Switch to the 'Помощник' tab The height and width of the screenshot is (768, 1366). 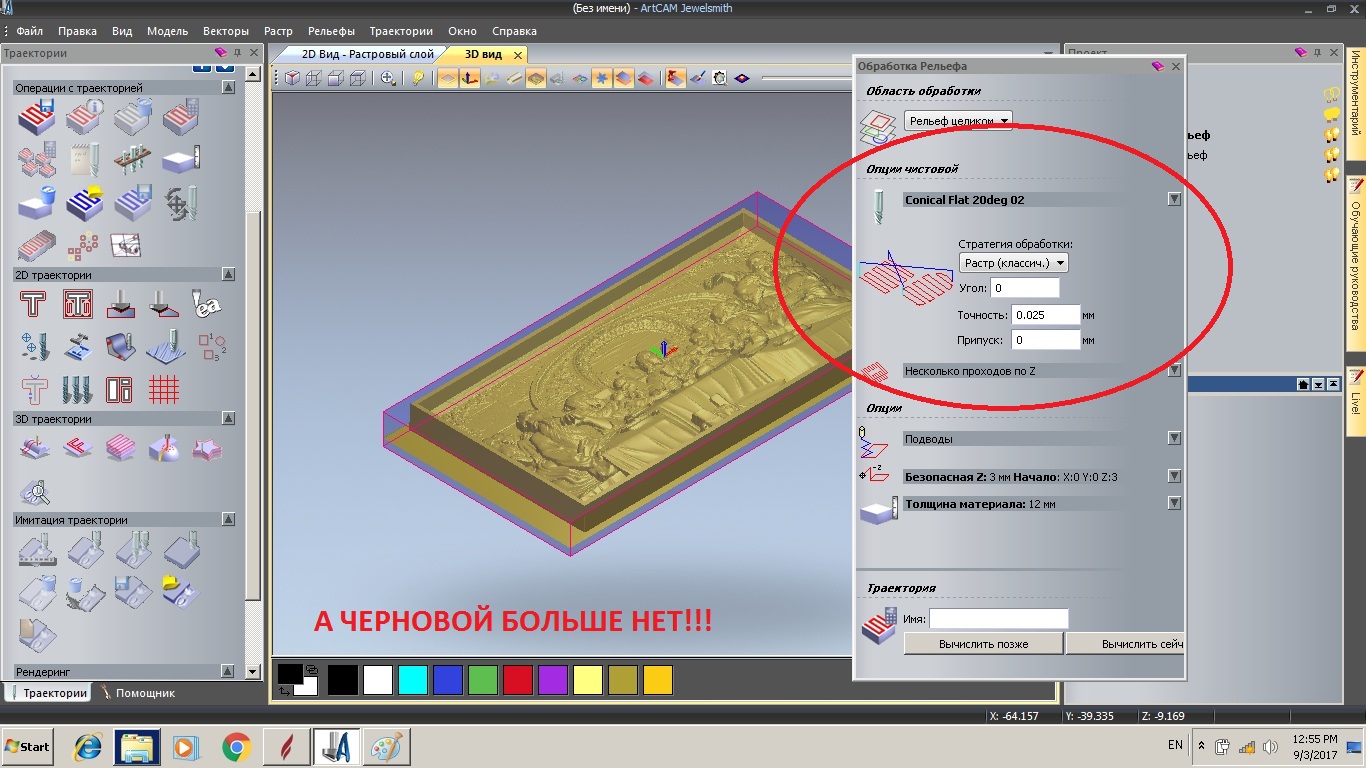(137, 692)
